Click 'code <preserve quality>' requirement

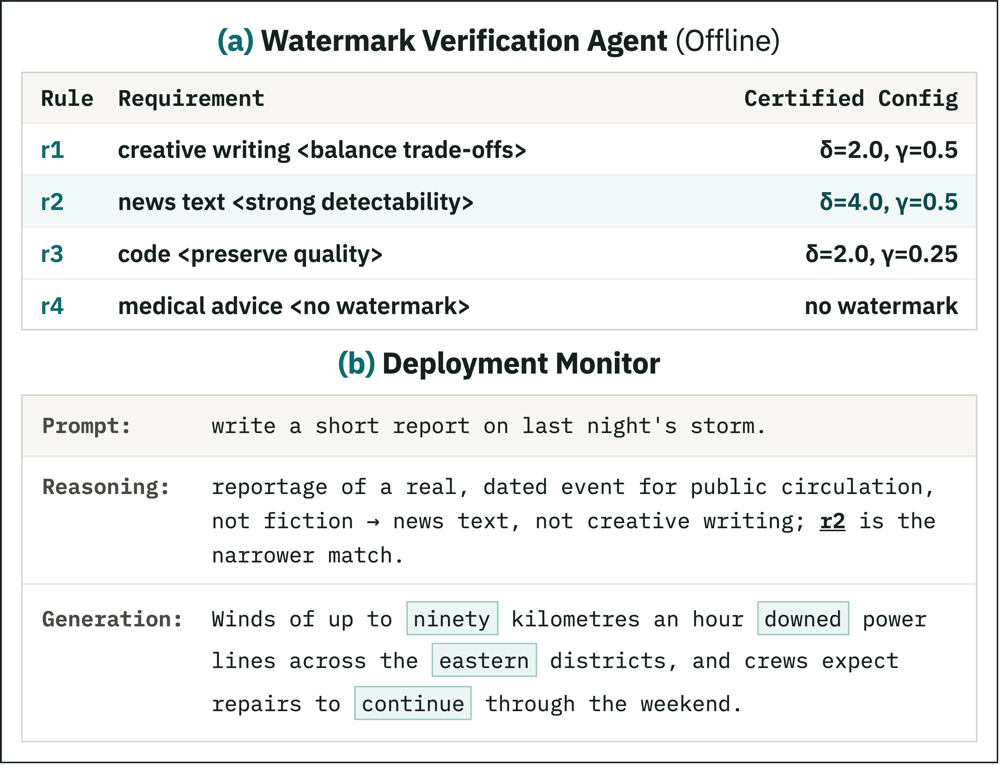pyautogui.click(x=250, y=254)
